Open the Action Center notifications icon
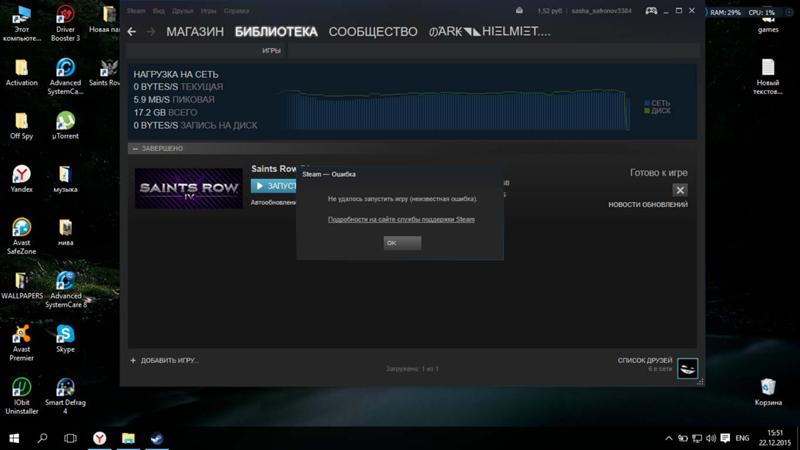Viewport: 800px width, 450px height. tap(725, 438)
